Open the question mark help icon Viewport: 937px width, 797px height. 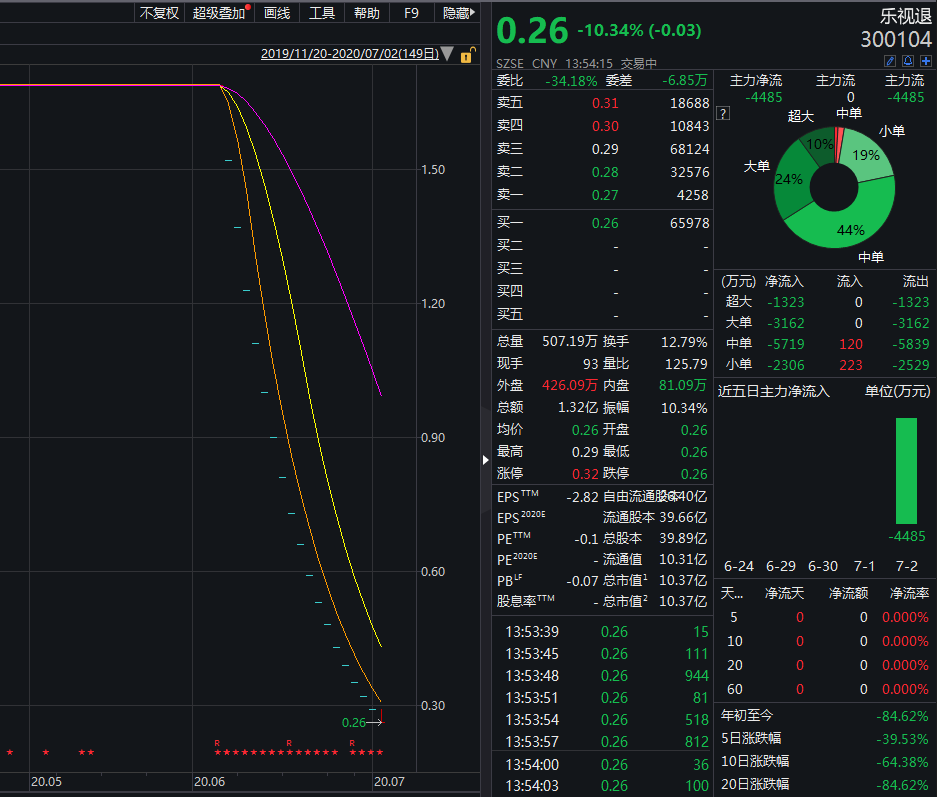point(723,114)
